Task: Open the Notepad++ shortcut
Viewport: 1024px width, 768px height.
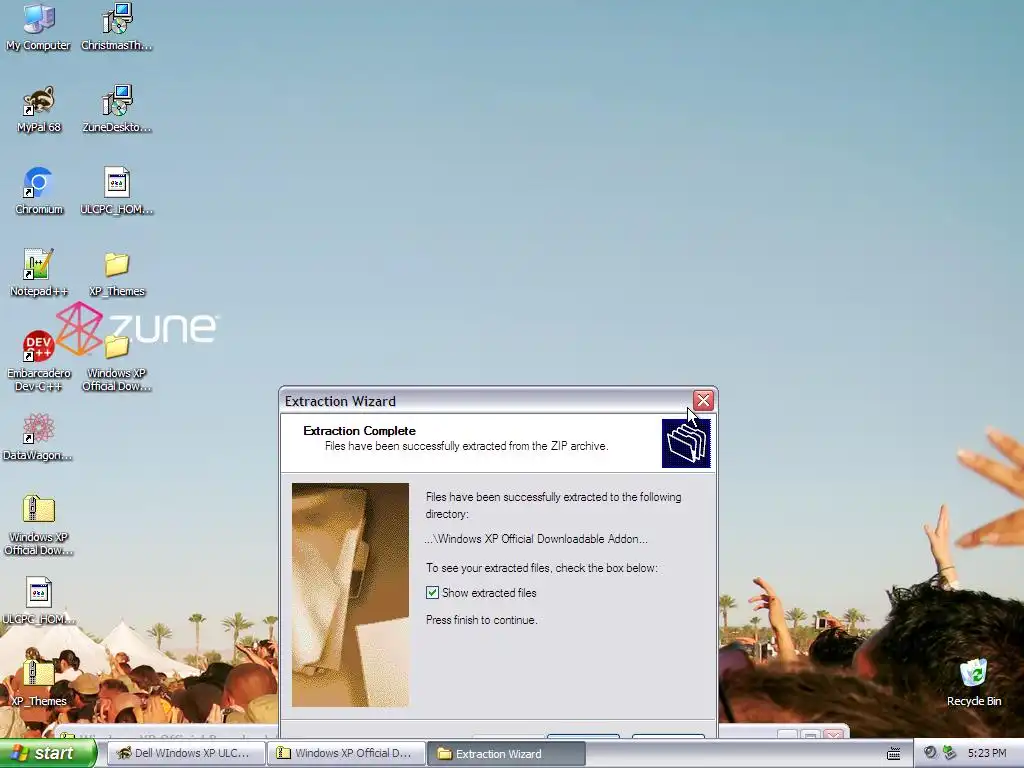Action: click(x=39, y=273)
